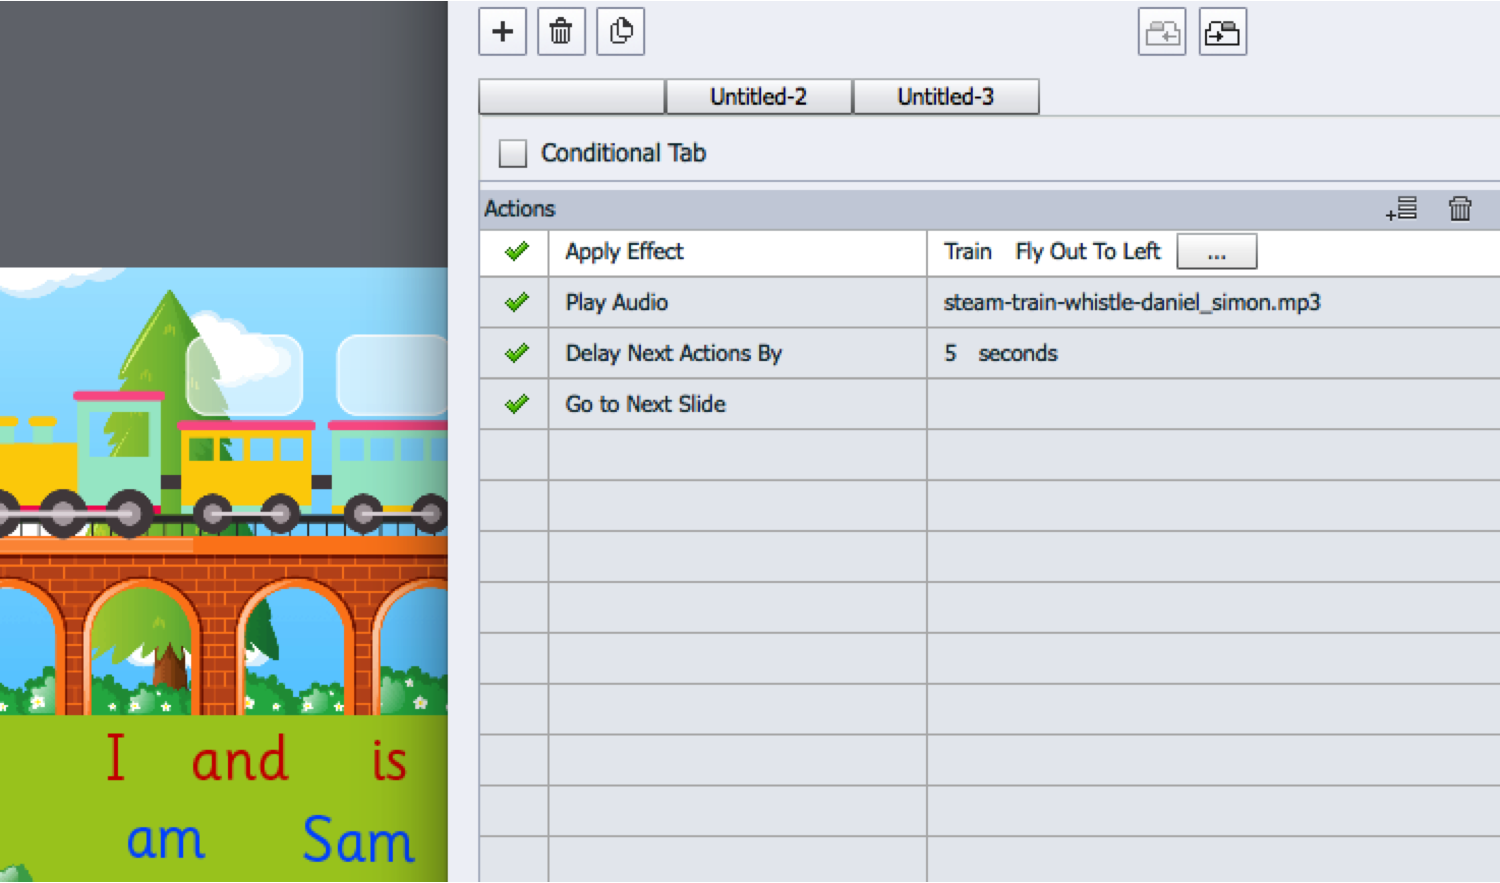Enable the Conditional Tab checkbox
1500x883 pixels.
click(x=513, y=153)
